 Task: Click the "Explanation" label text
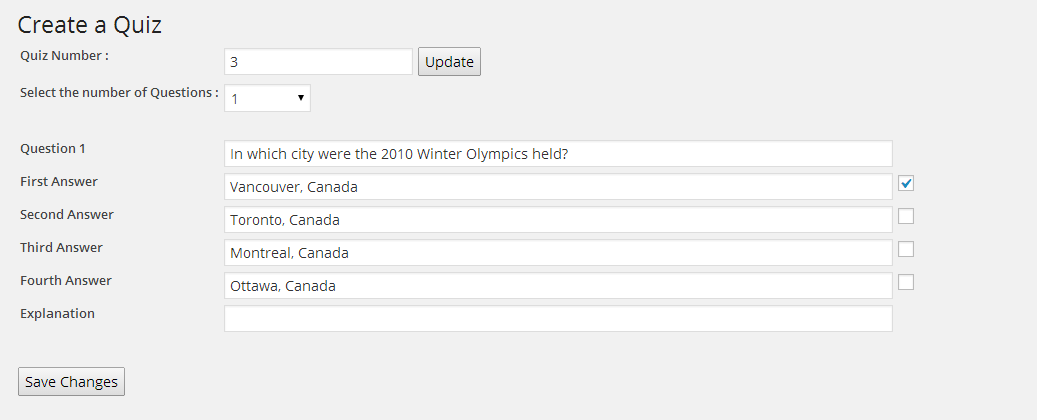[57, 313]
